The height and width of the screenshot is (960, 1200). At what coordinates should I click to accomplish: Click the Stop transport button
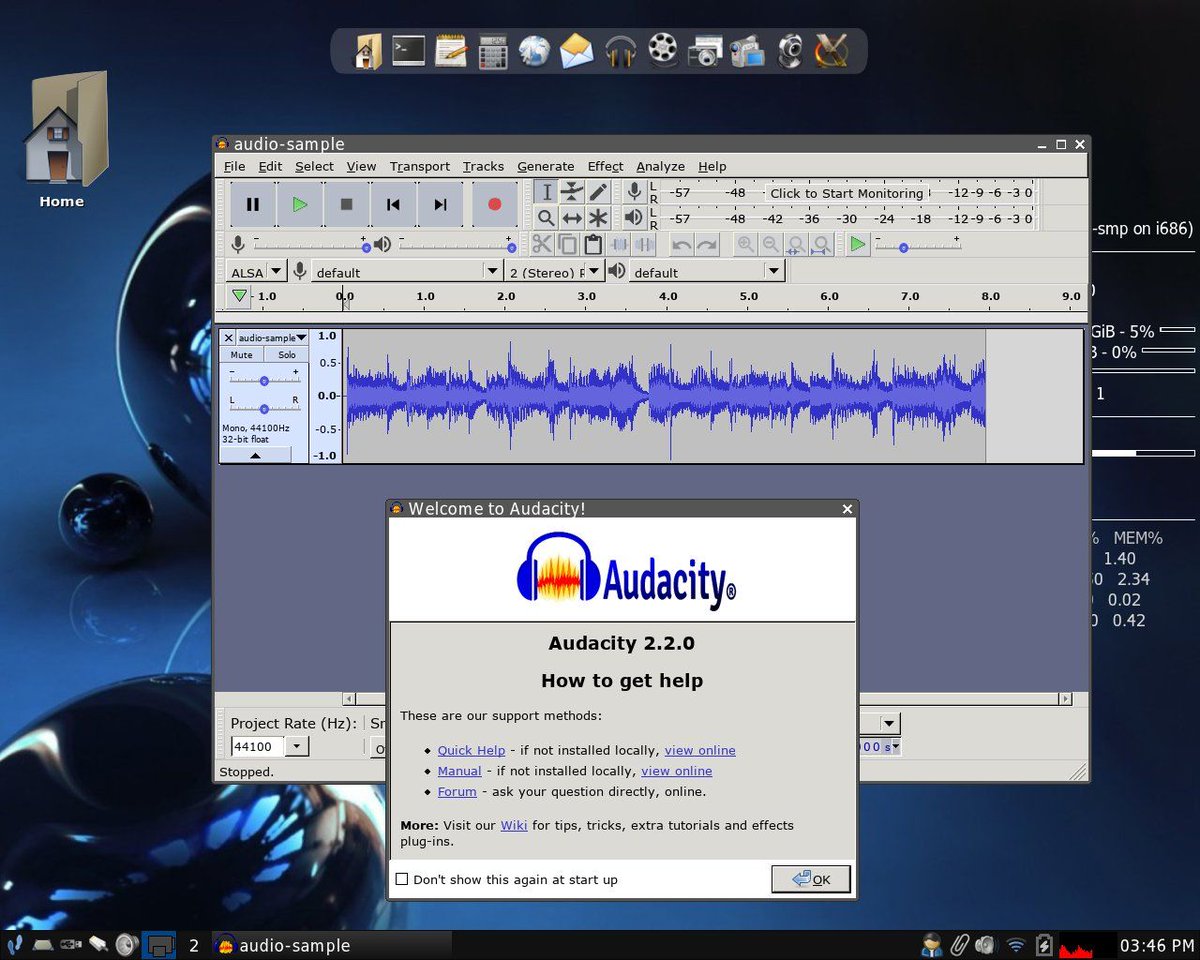pos(347,204)
